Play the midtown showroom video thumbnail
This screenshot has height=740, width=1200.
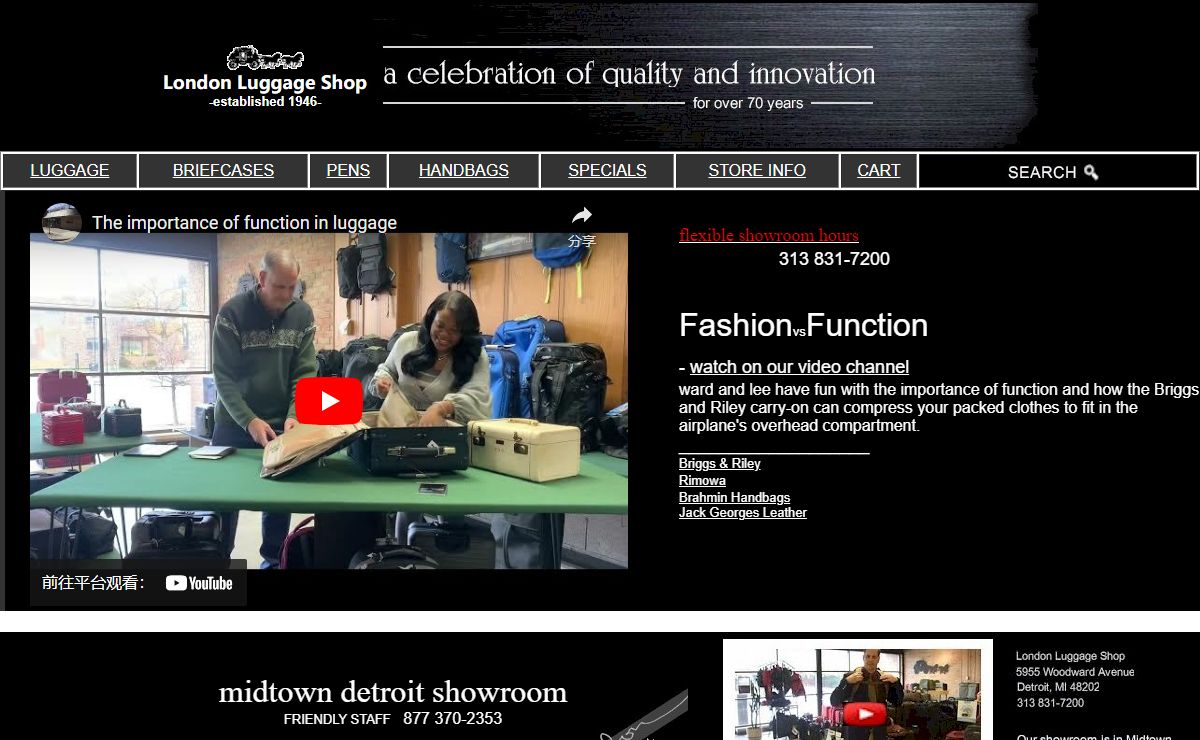click(x=865, y=714)
